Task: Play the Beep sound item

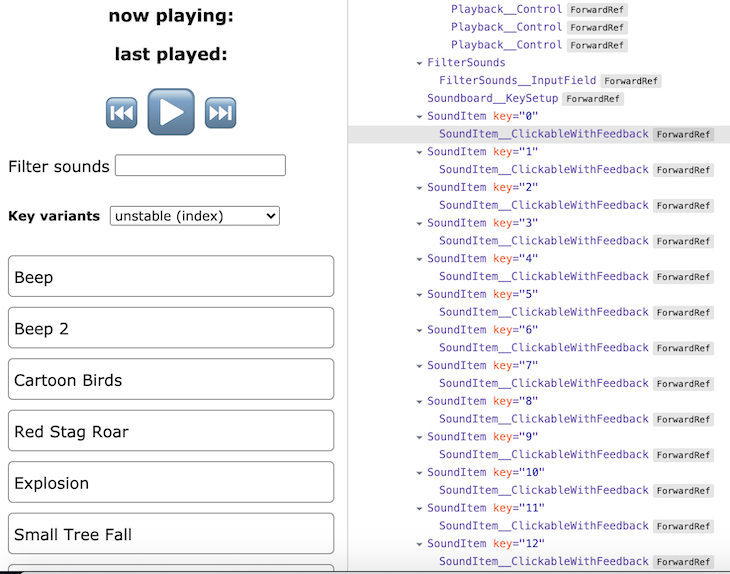Action: (x=171, y=277)
